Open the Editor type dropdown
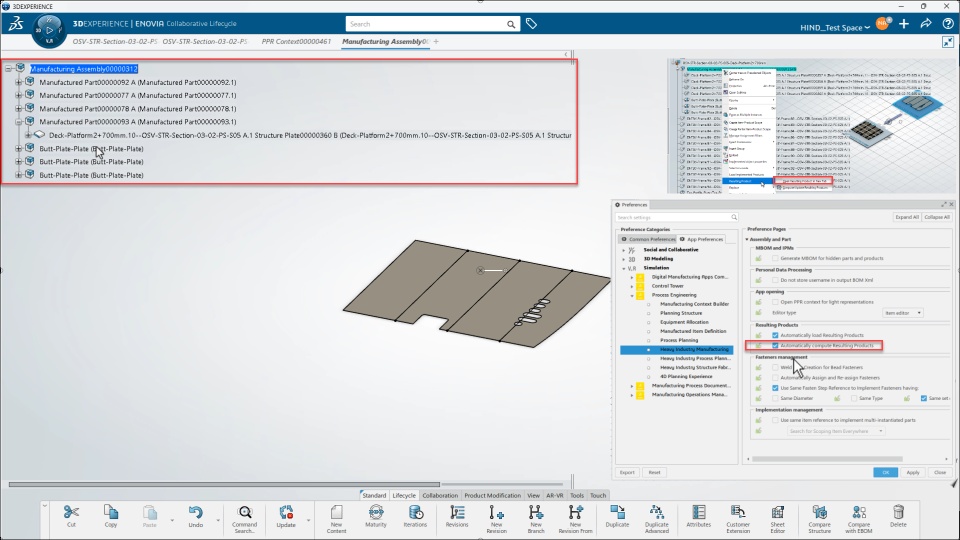 [x=902, y=313]
